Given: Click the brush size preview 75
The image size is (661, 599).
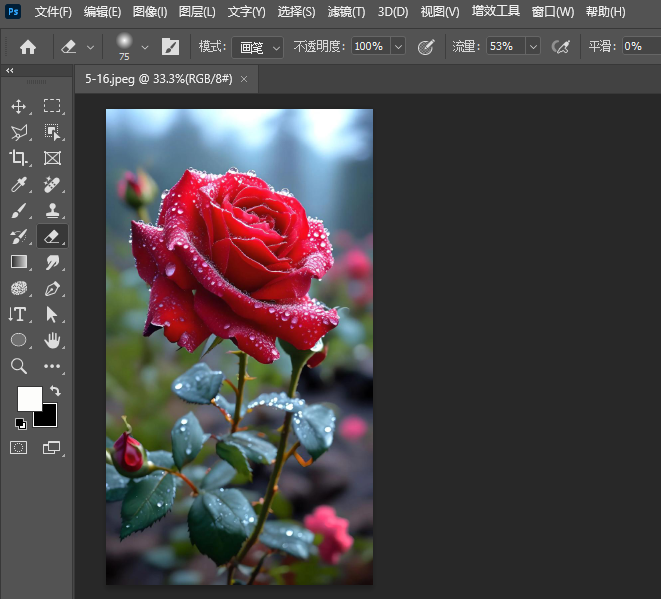Looking at the screenshot, I should (x=124, y=47).
